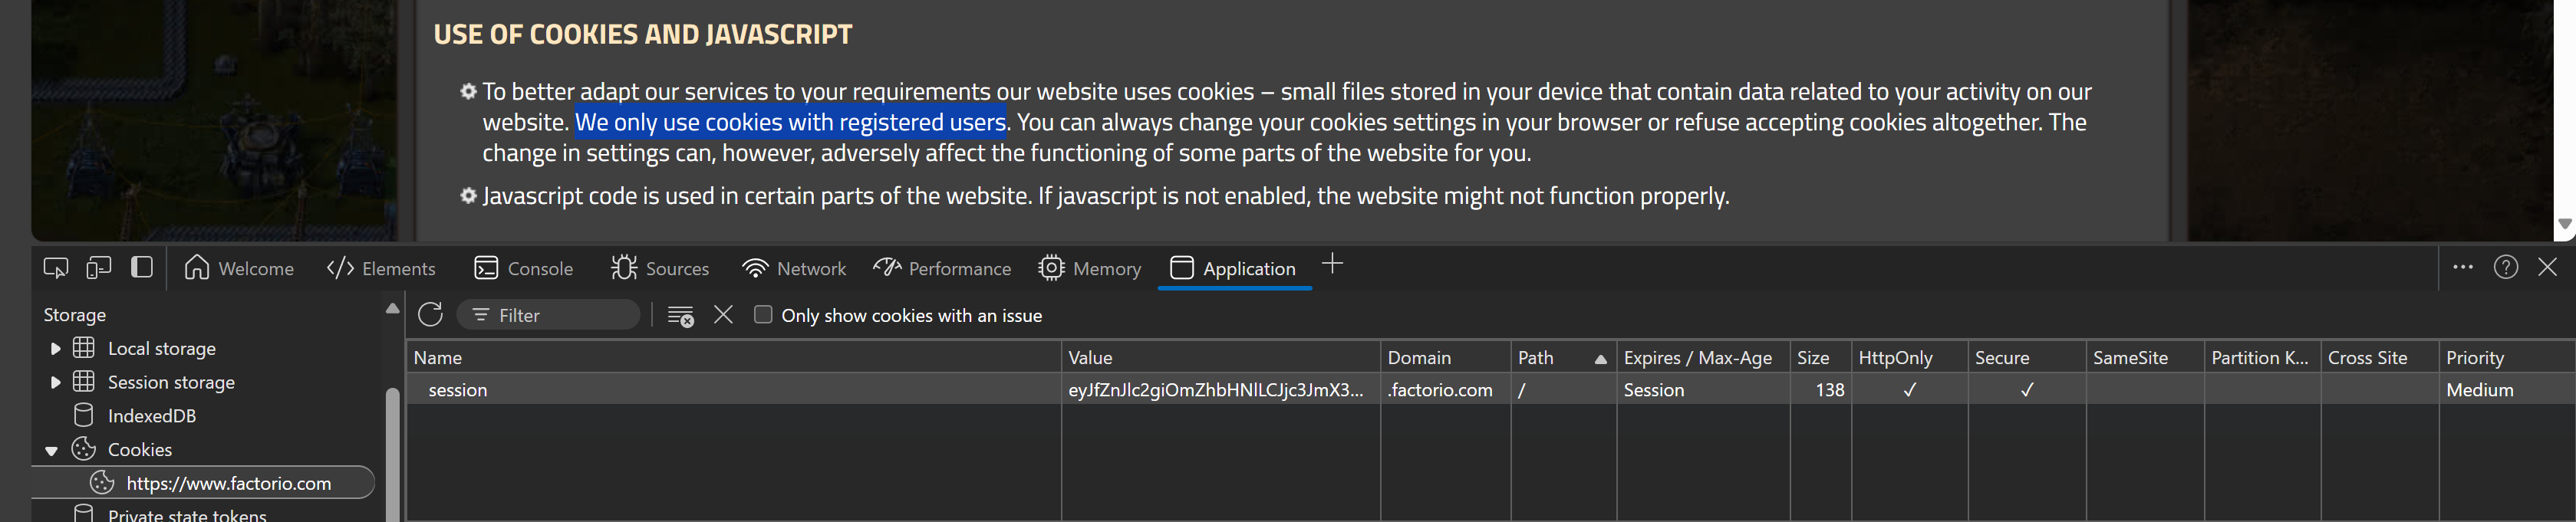This screenshot has width=2576, height=522.
Task: Toggle device emulation icon
Action: click(x=99, y=268)
